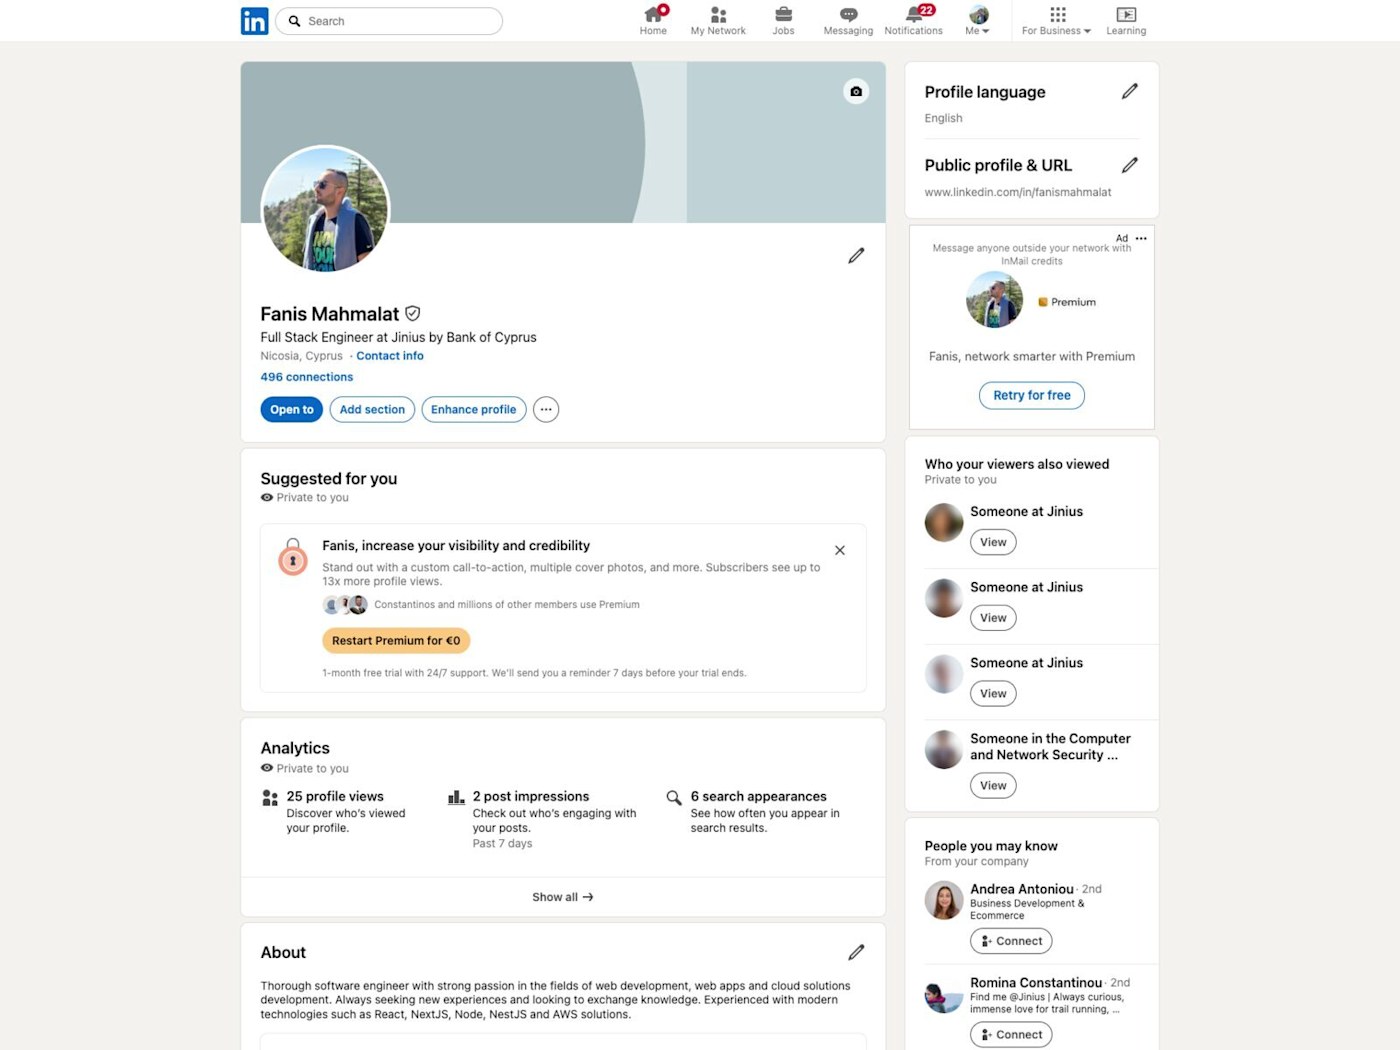The width and height of the screenshot is (1400, 1050).
Task: Click Show all analytics link
Action: (563, 897)
